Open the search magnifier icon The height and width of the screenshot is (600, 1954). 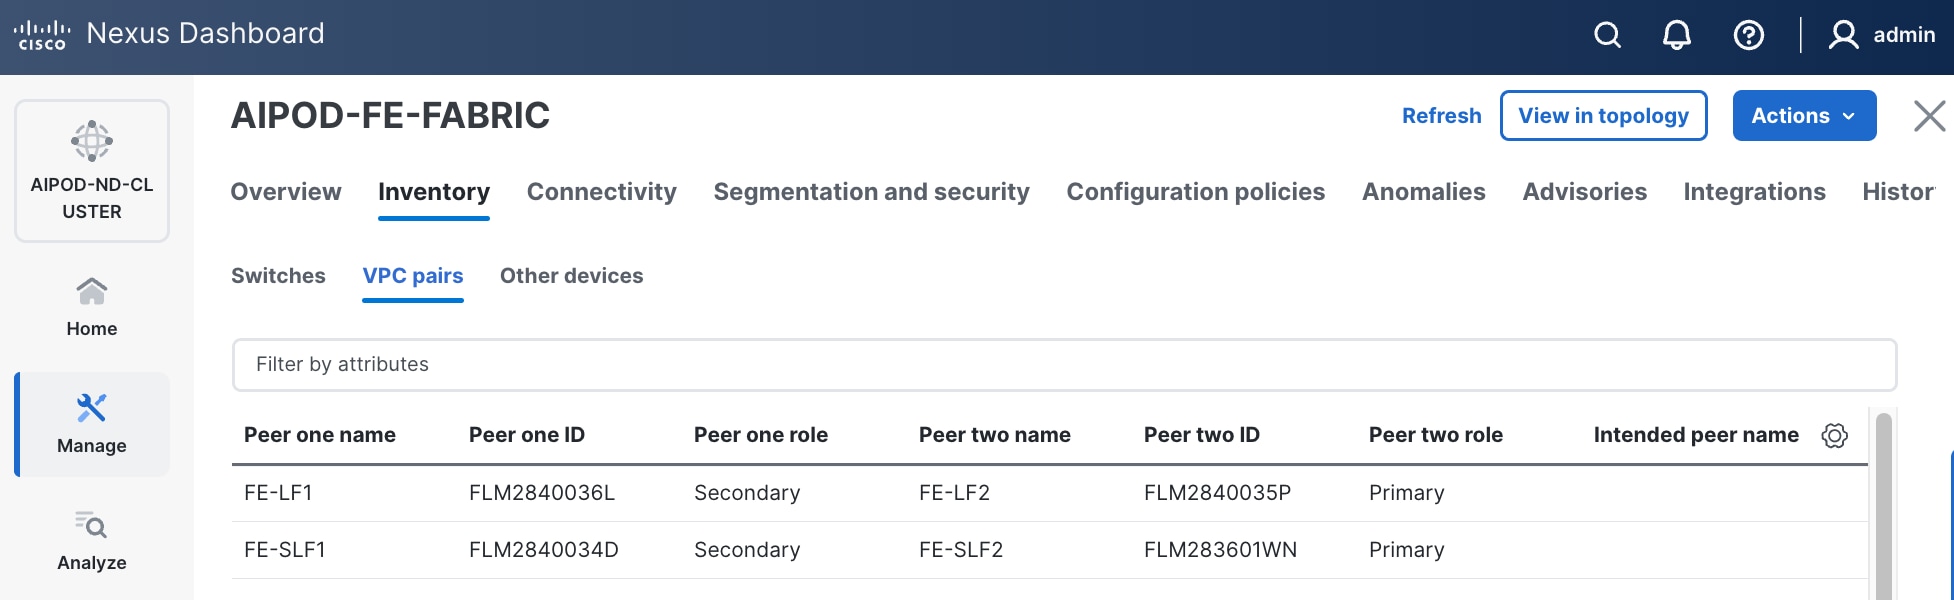click(1607, 35)
